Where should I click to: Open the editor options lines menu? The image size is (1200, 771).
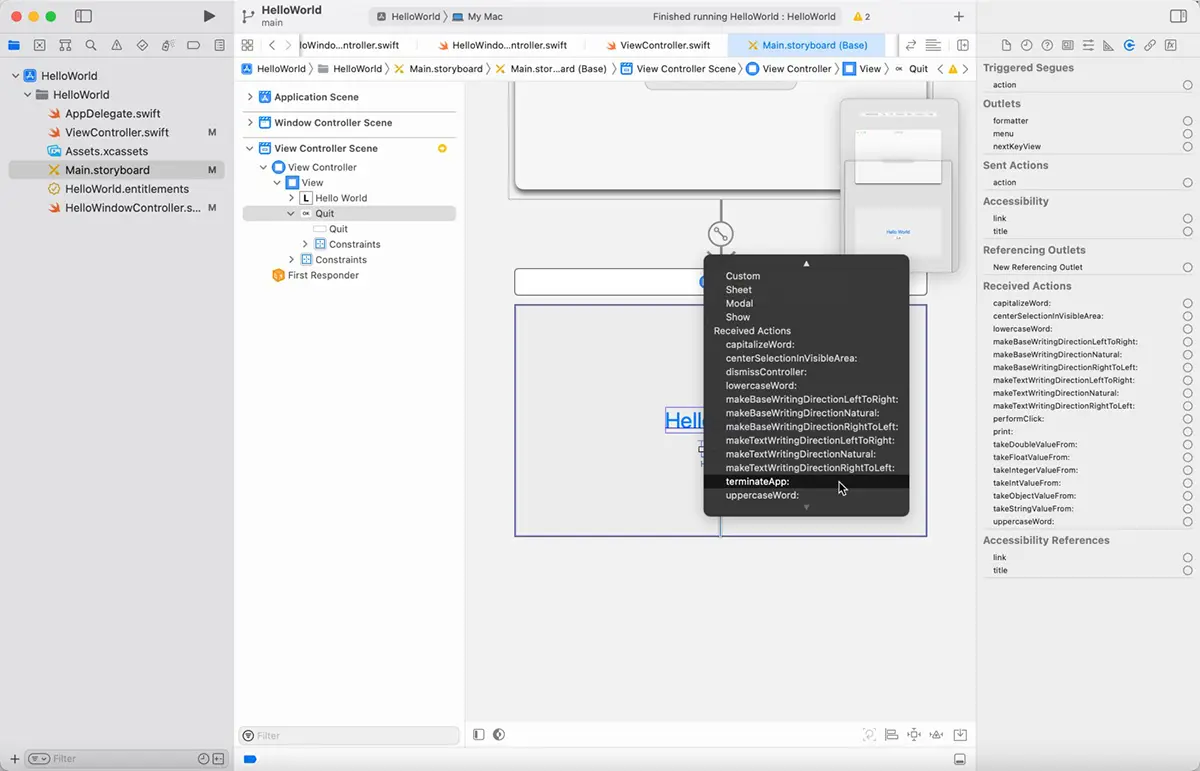[x=933, y=45]
